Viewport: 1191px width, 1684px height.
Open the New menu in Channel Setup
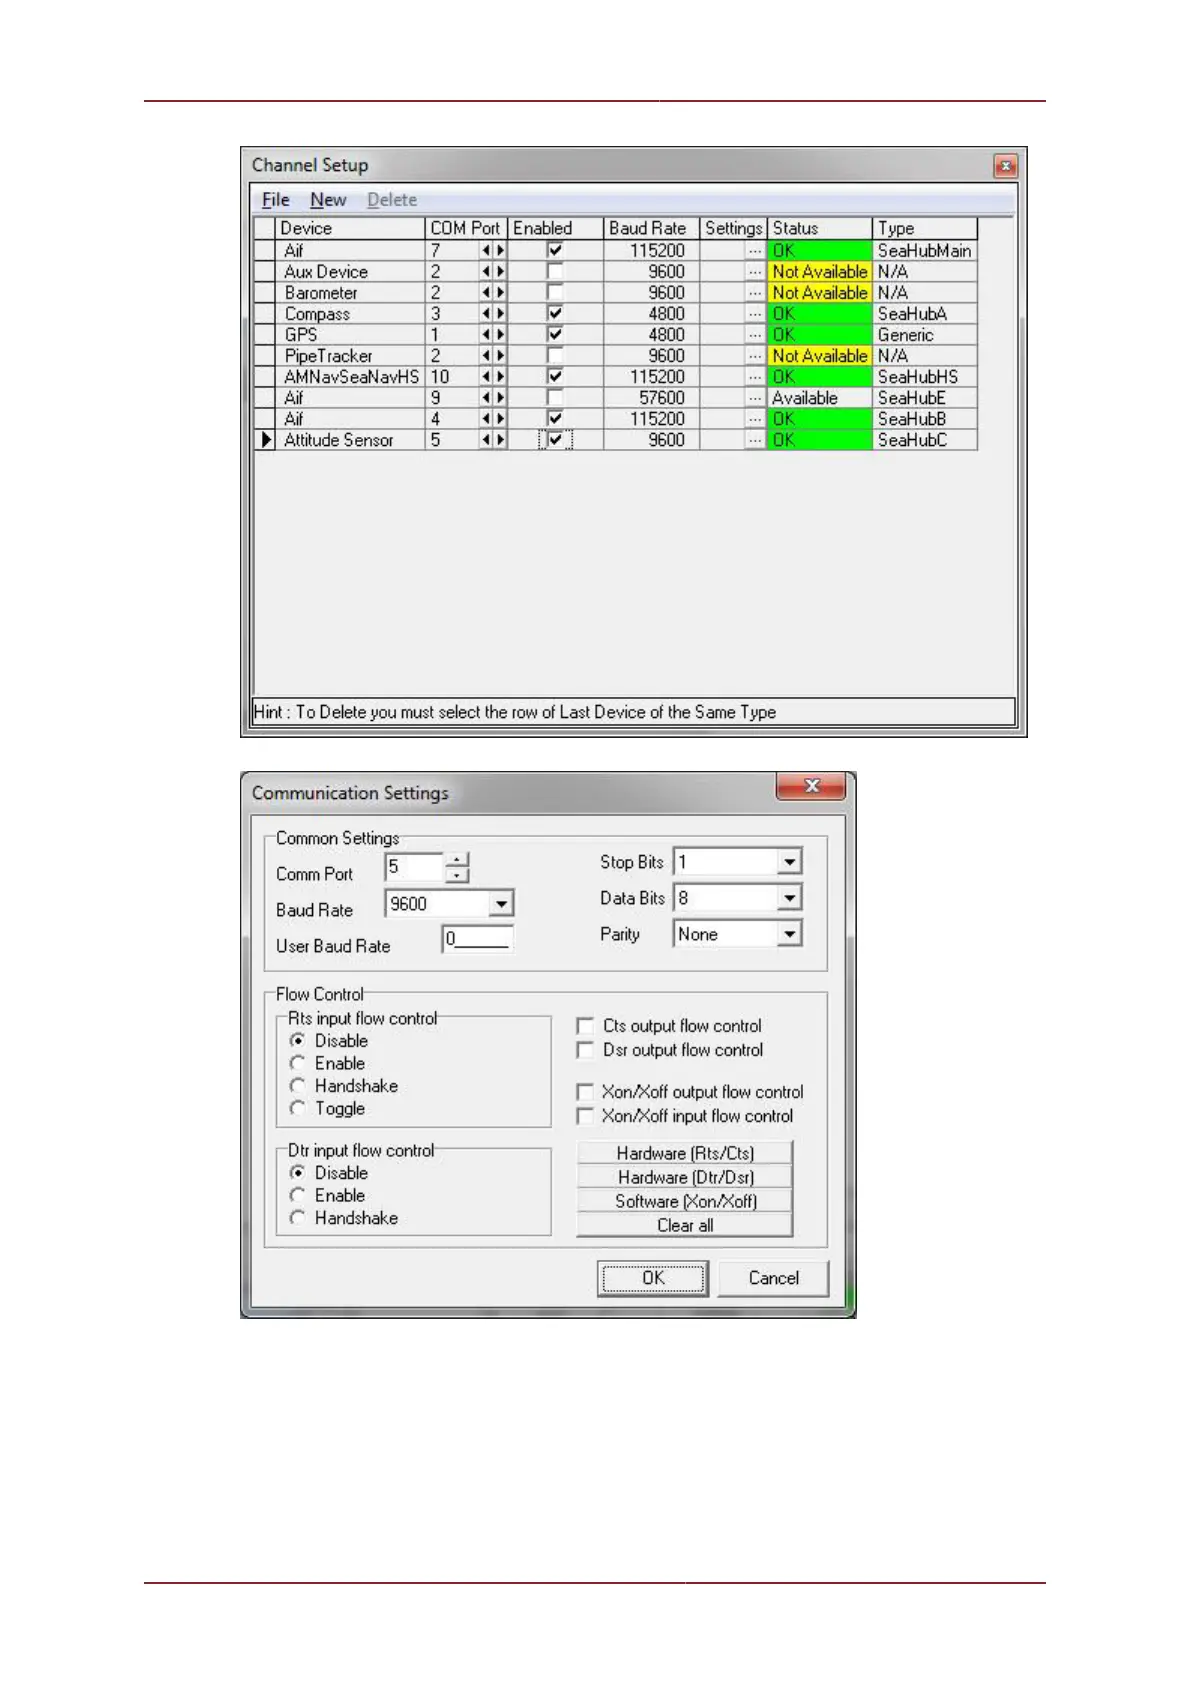tap(328, 200)
